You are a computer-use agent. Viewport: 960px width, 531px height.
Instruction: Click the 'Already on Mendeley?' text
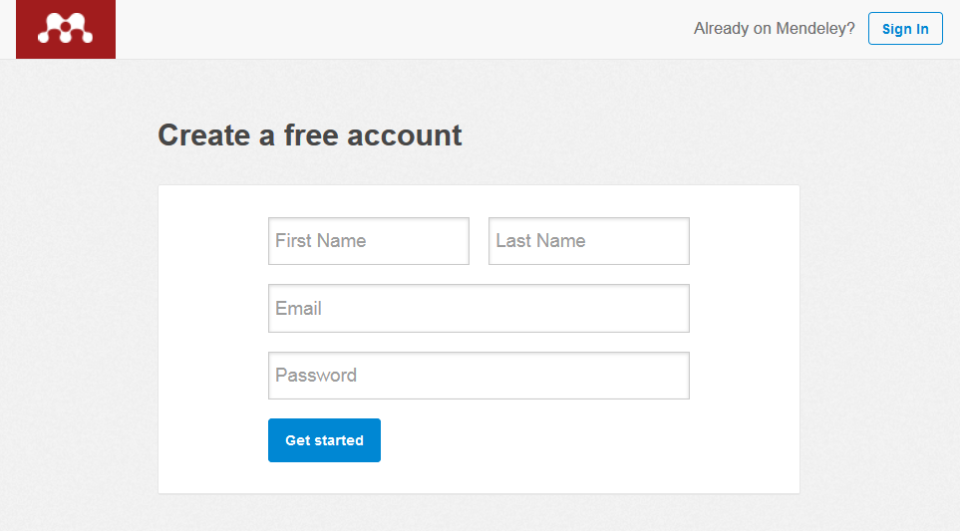click(x=774, y=29)
